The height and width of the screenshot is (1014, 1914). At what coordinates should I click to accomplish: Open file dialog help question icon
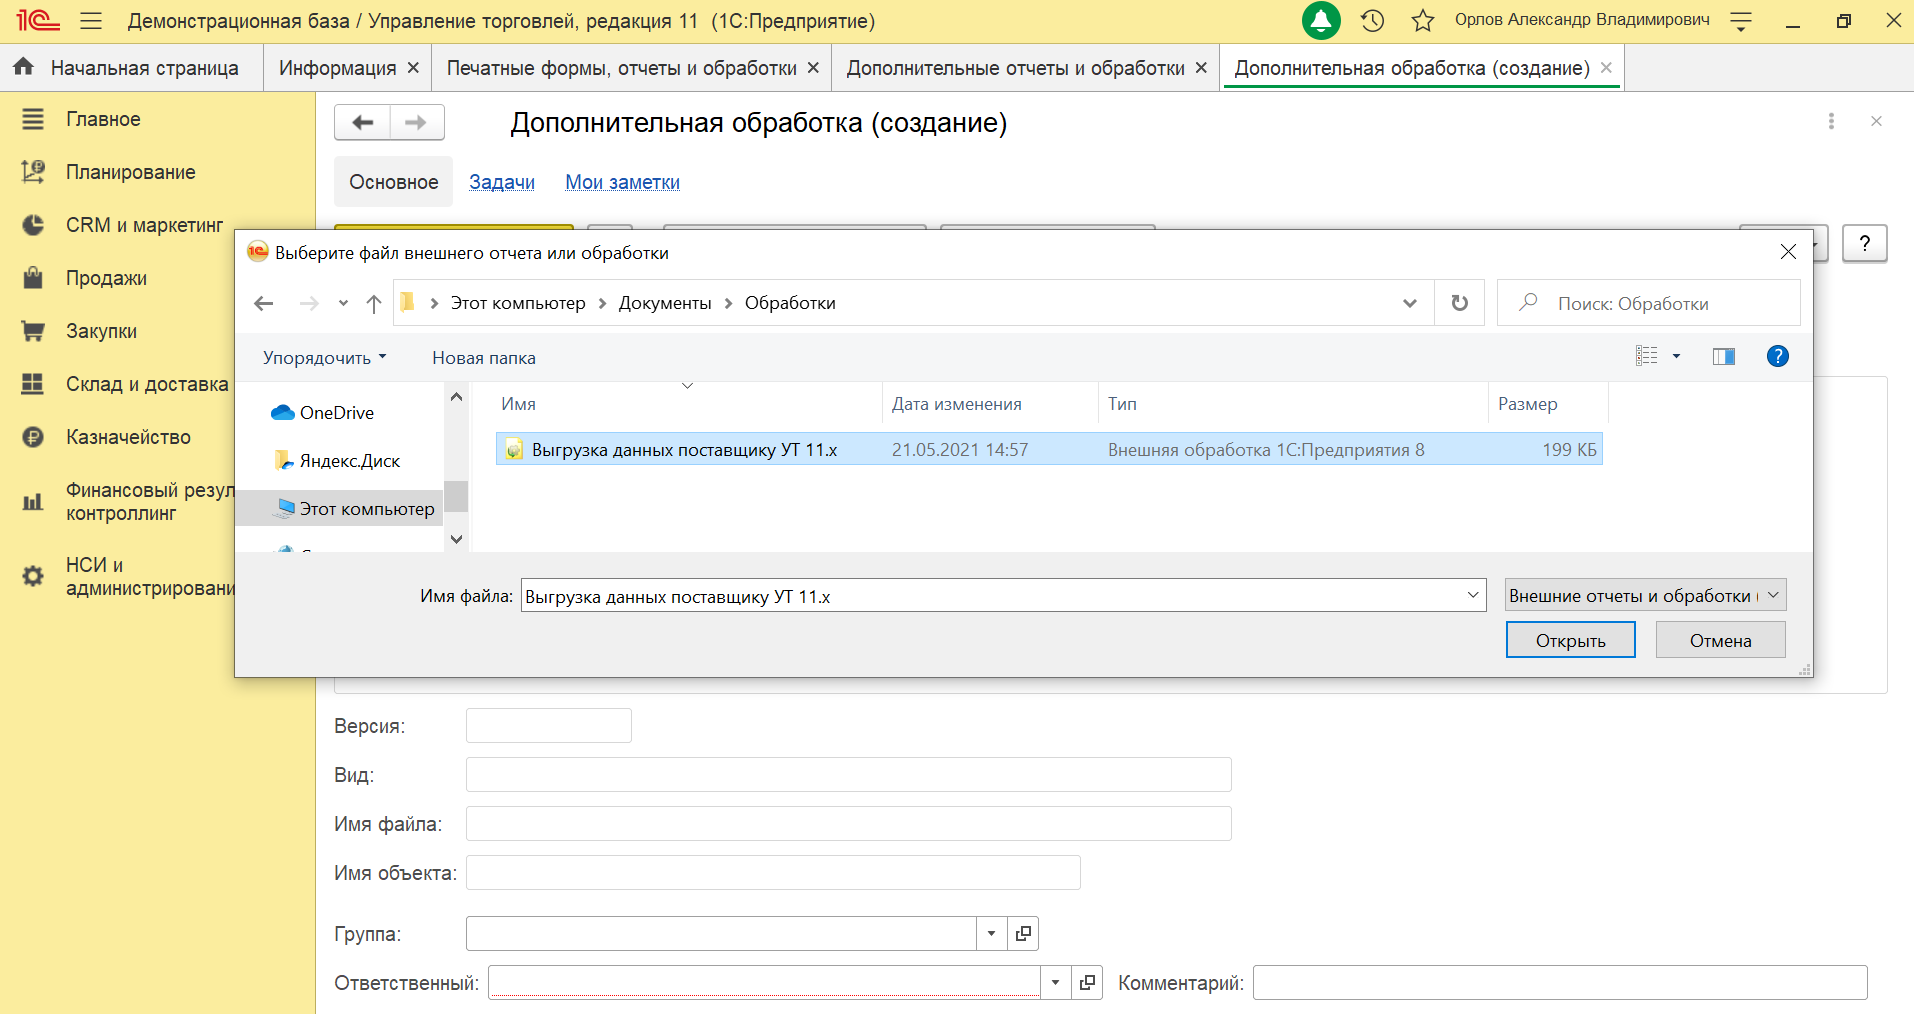click(x=1778, y=356)
